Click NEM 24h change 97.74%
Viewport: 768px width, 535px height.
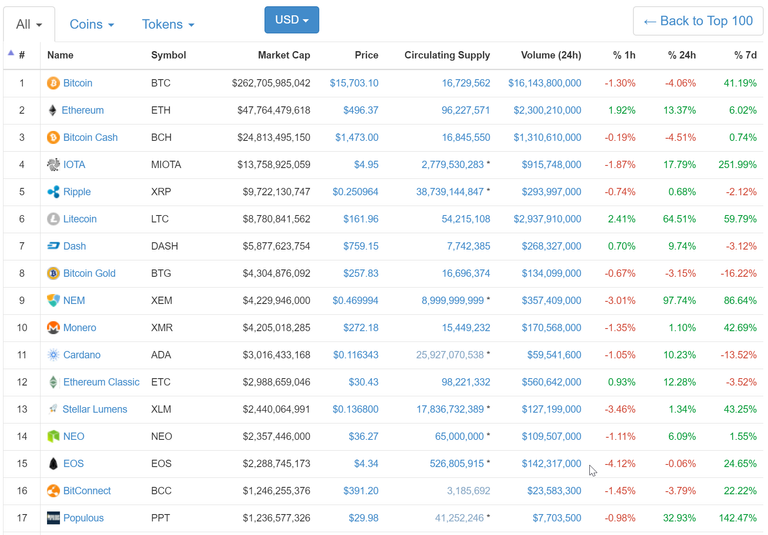pos(679,300)
